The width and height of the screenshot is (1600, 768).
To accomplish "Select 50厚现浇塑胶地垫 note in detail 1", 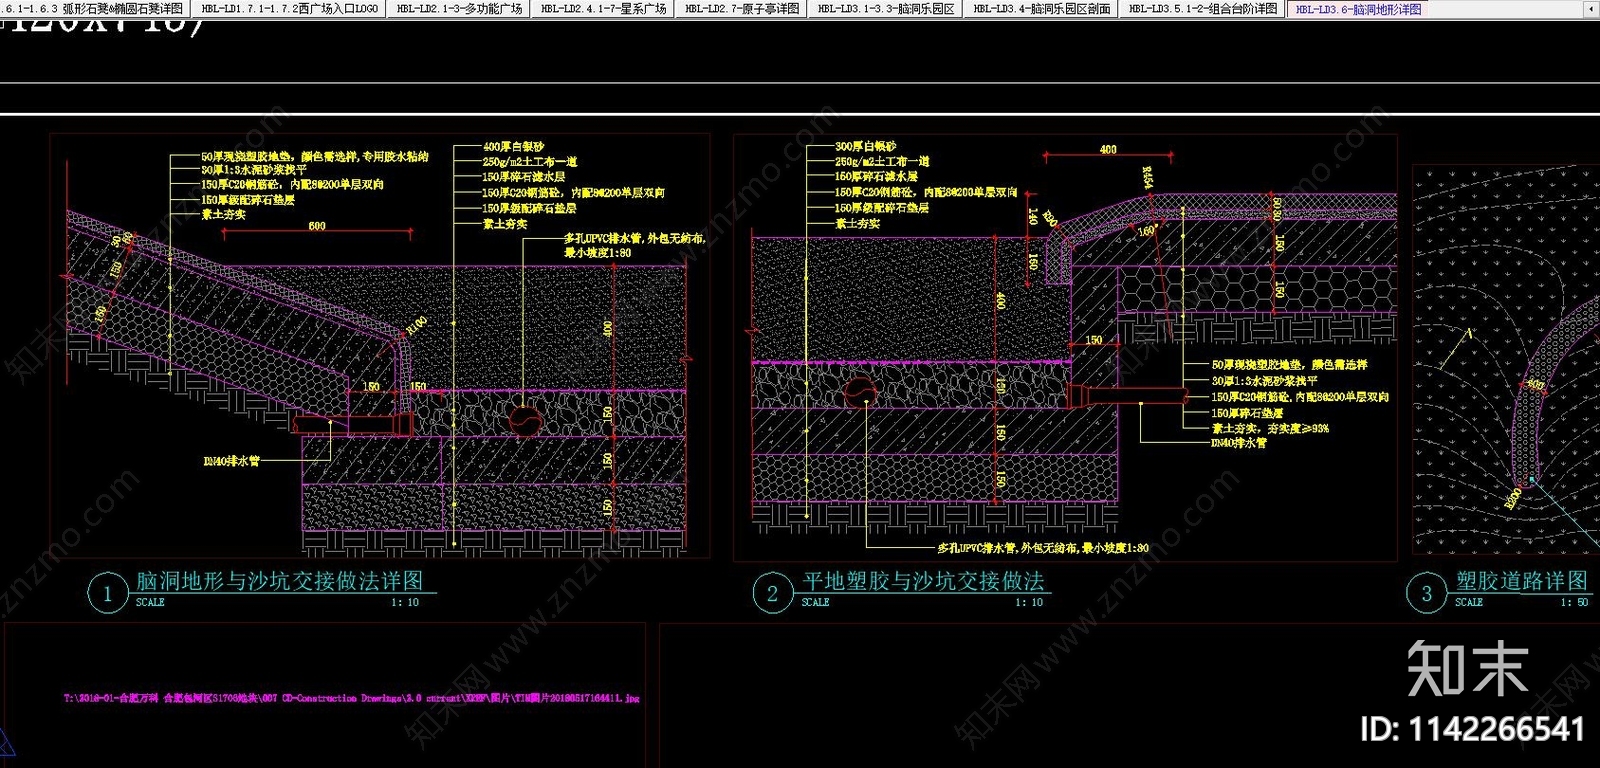I will pos(314,157).
